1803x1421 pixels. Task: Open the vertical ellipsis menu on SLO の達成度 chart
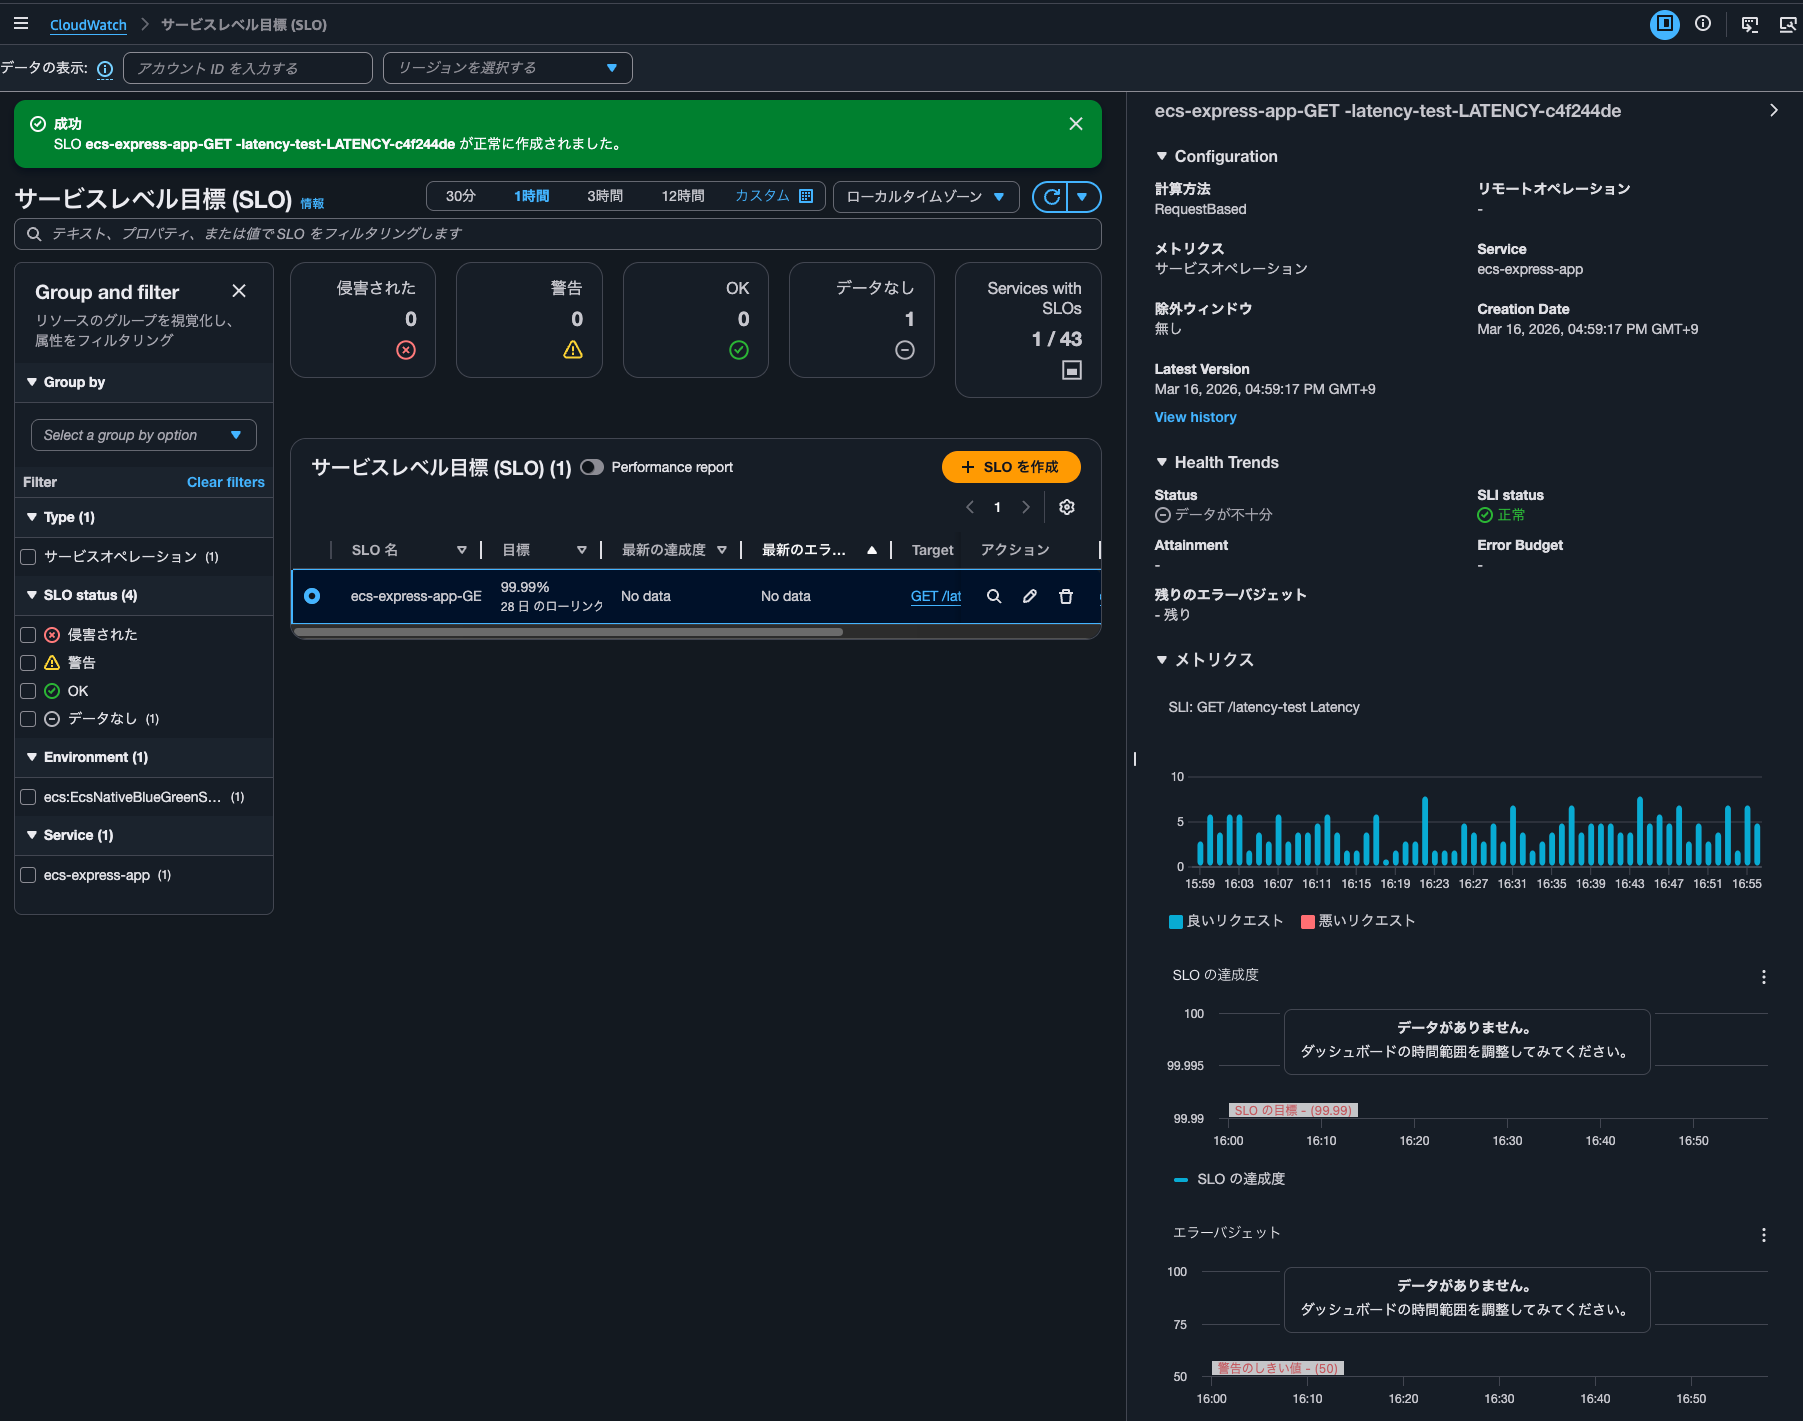pos(1763,977)
